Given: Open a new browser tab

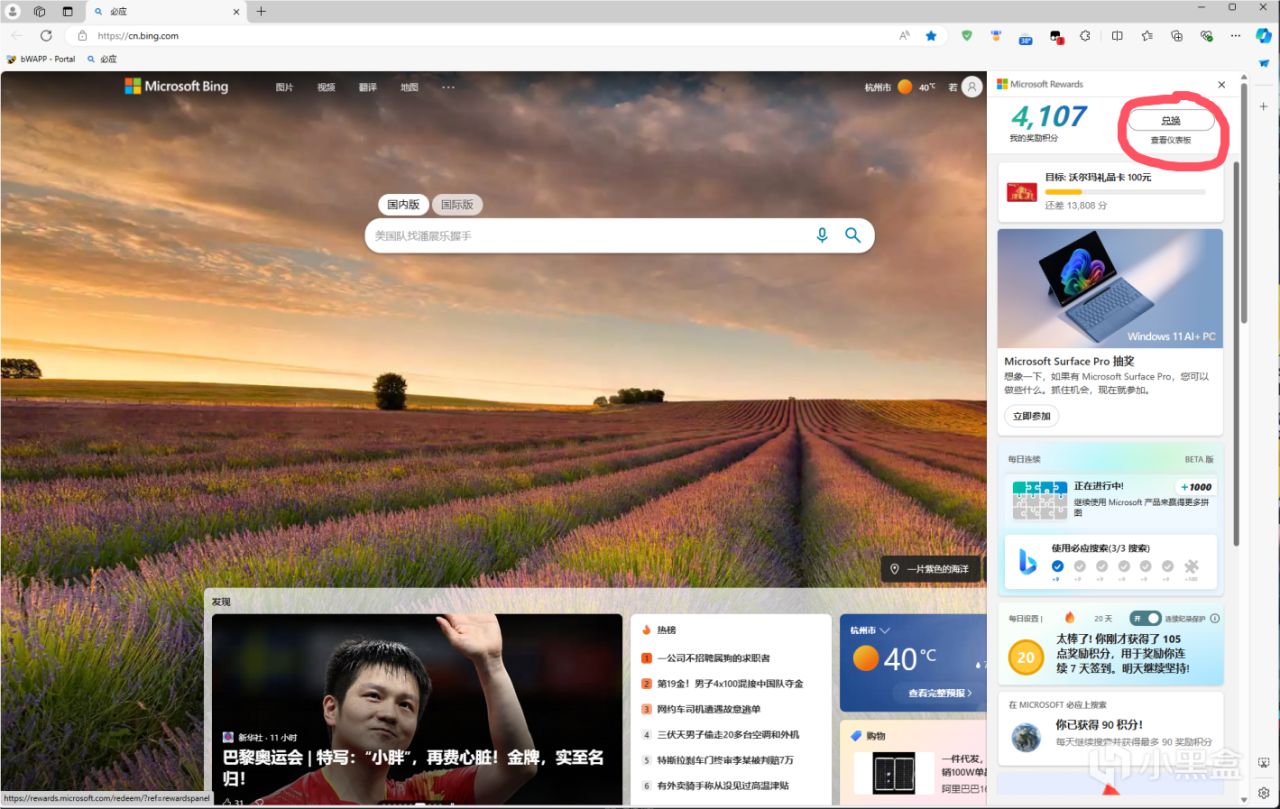Looking at the screenshot, I should [x=261, y=11].
